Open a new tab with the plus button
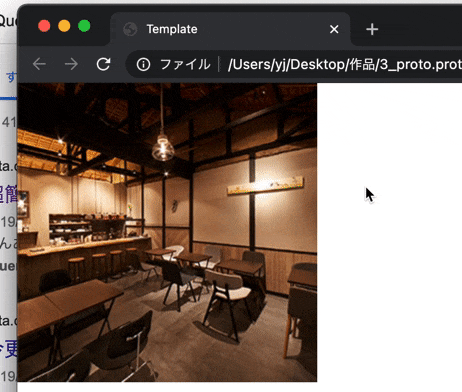Viewport: 462px width, 392px height. 372,29
